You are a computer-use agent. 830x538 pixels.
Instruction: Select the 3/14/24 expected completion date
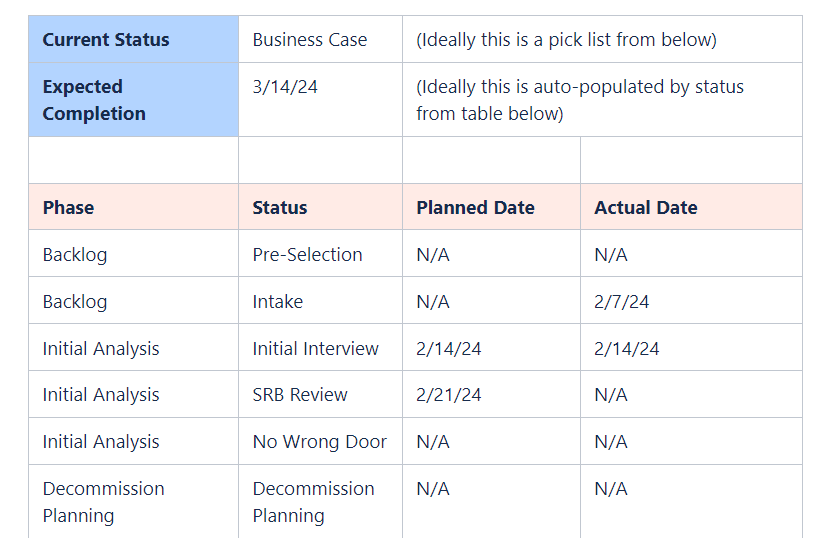285,87
